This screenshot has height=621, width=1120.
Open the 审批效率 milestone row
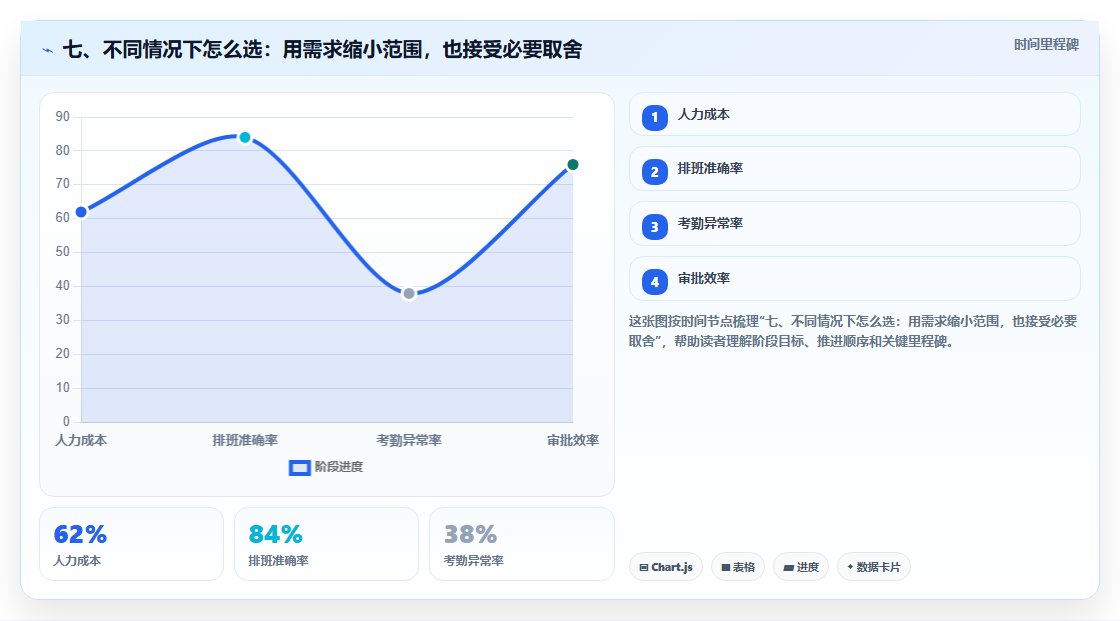854,279
